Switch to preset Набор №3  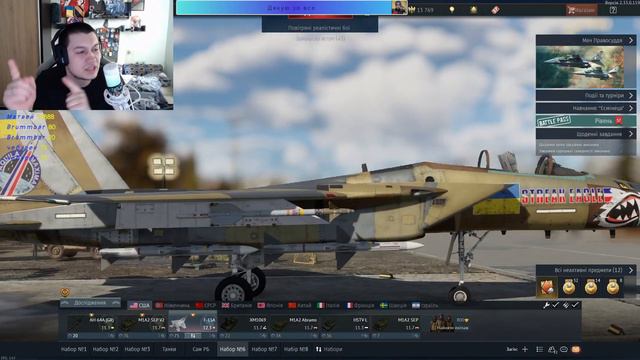pyautogui.click(x=137, y=349)
